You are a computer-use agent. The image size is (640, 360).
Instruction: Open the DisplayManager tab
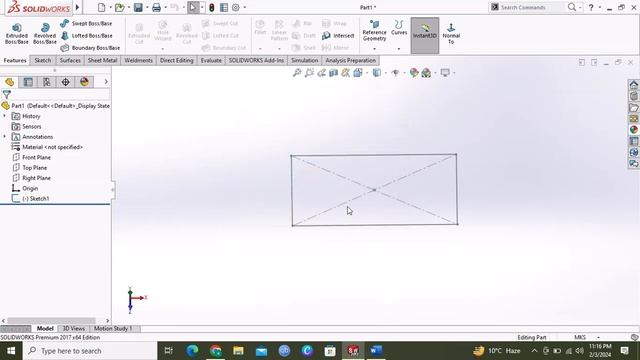tap(84, 82)
